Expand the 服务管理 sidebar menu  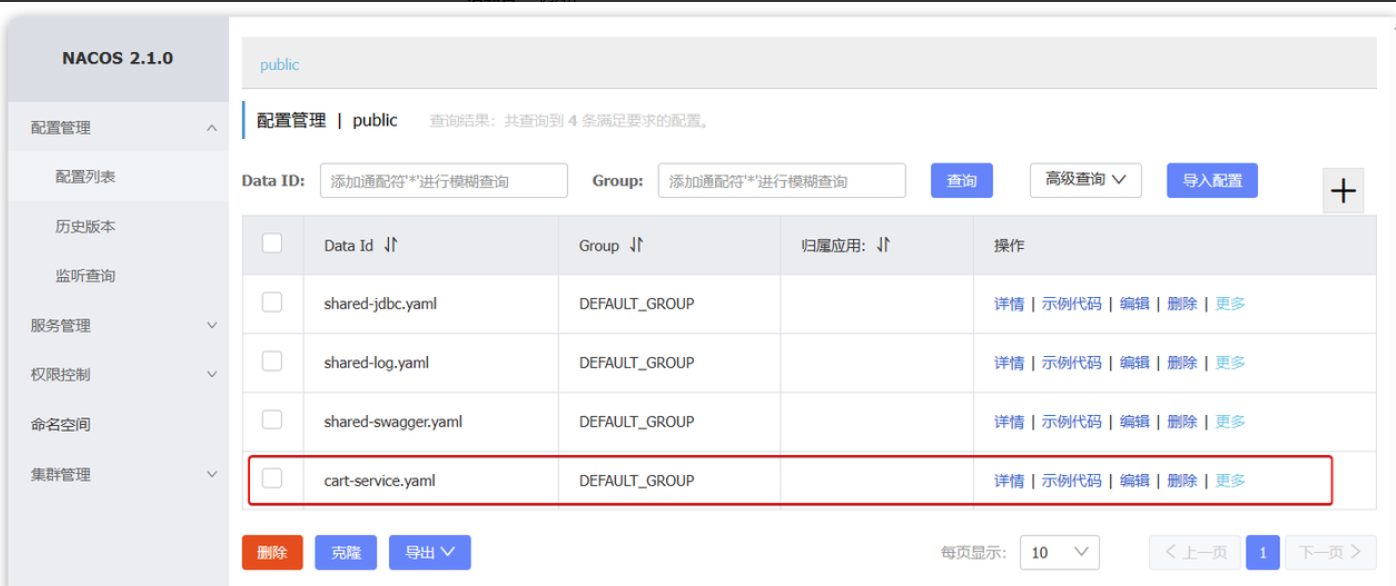click(x=124, y=325)
